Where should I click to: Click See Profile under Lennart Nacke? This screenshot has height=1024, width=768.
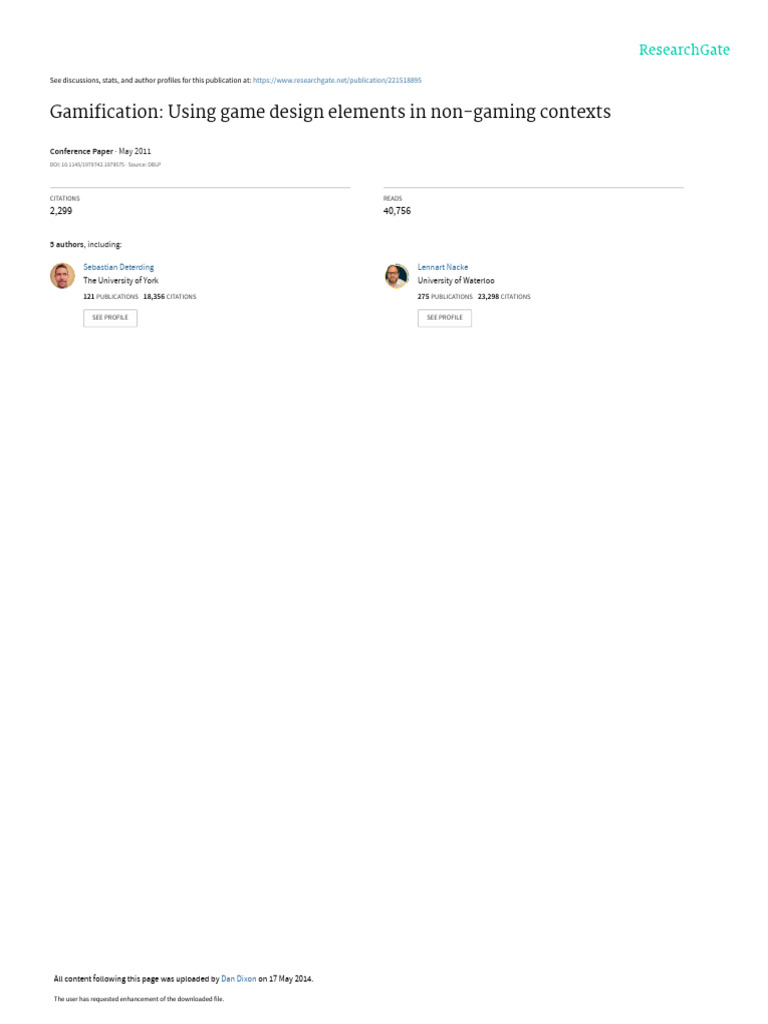coord(445,318)
